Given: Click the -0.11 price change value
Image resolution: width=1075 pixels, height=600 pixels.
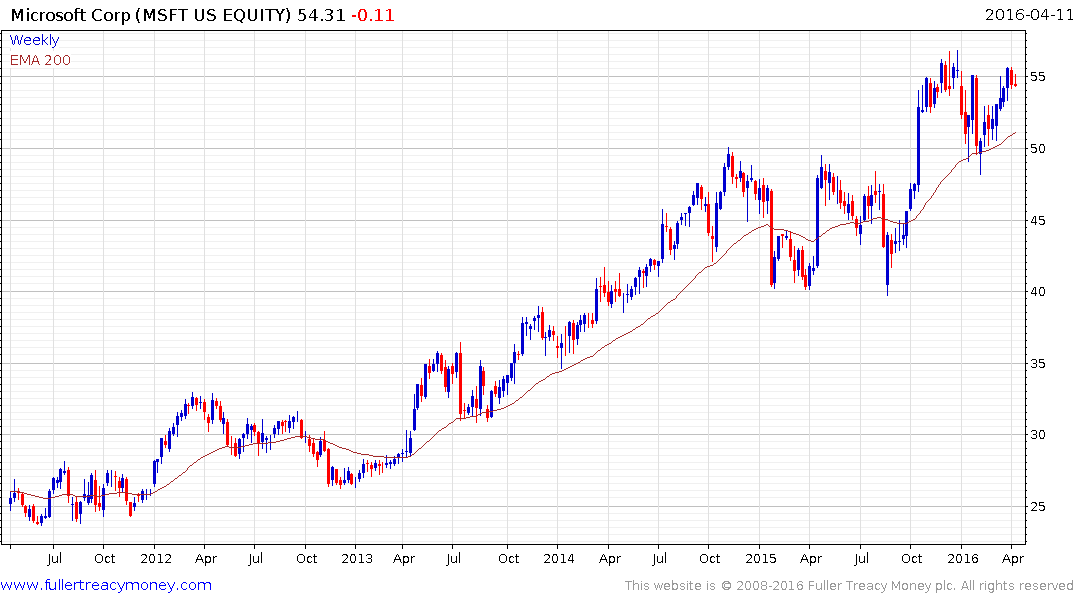Looking at the screenshot, I should coord(373,15).
